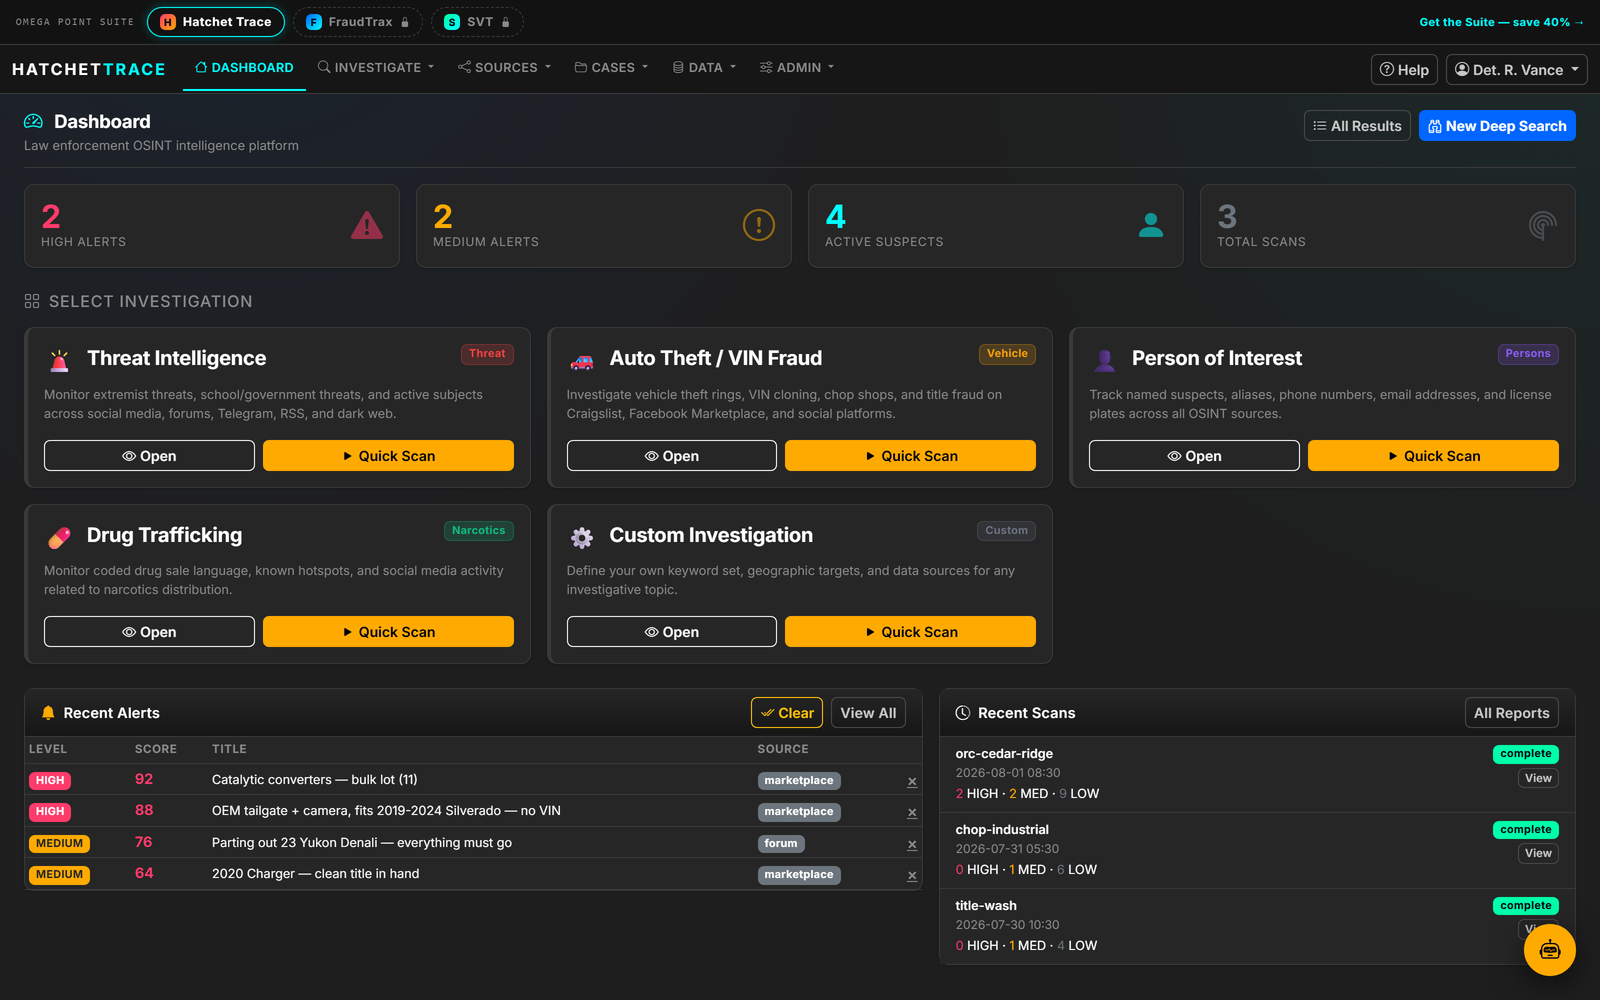
Task: Switch to the SVT suite tab
Action: tap(477, 22)
